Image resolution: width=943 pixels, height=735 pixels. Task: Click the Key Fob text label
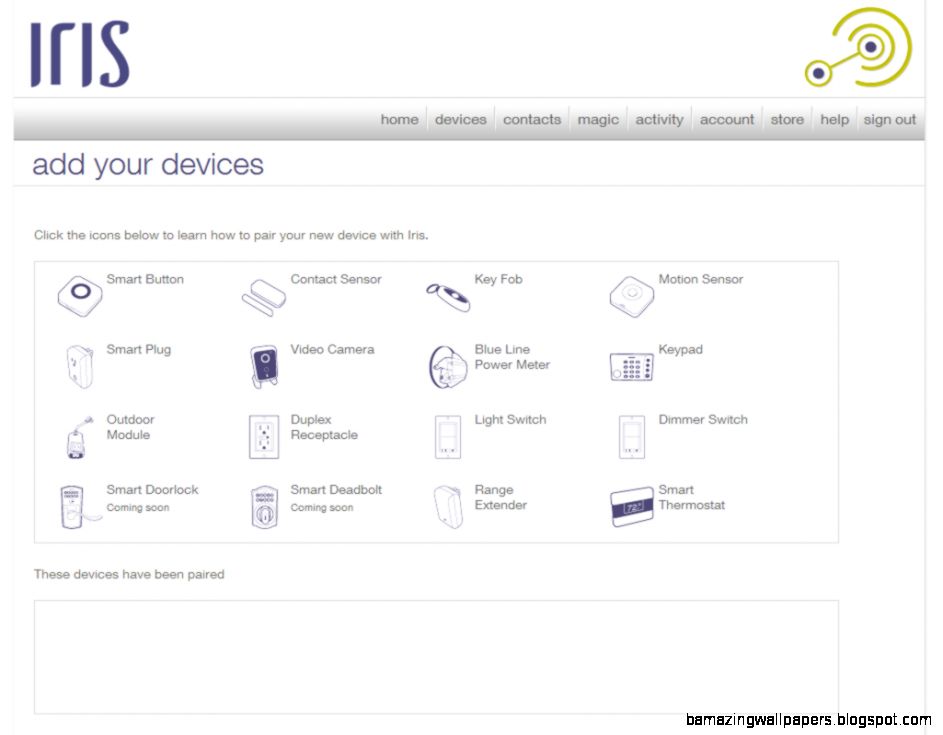[498, 280]
